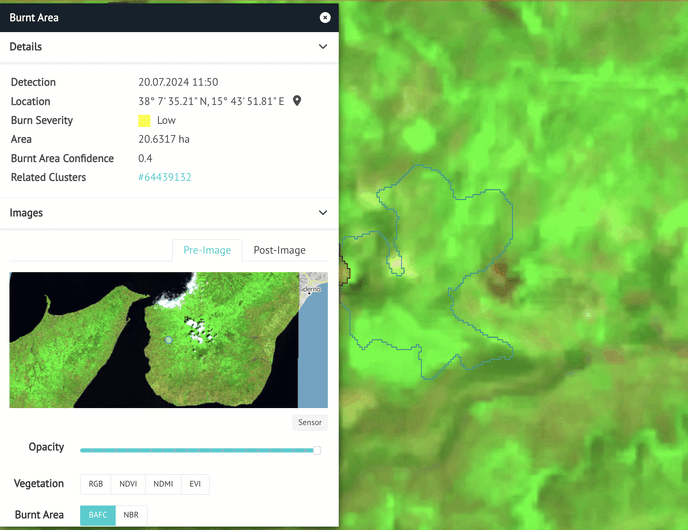Toggle the BAFC burnt area layer

(x=98, y=515)
